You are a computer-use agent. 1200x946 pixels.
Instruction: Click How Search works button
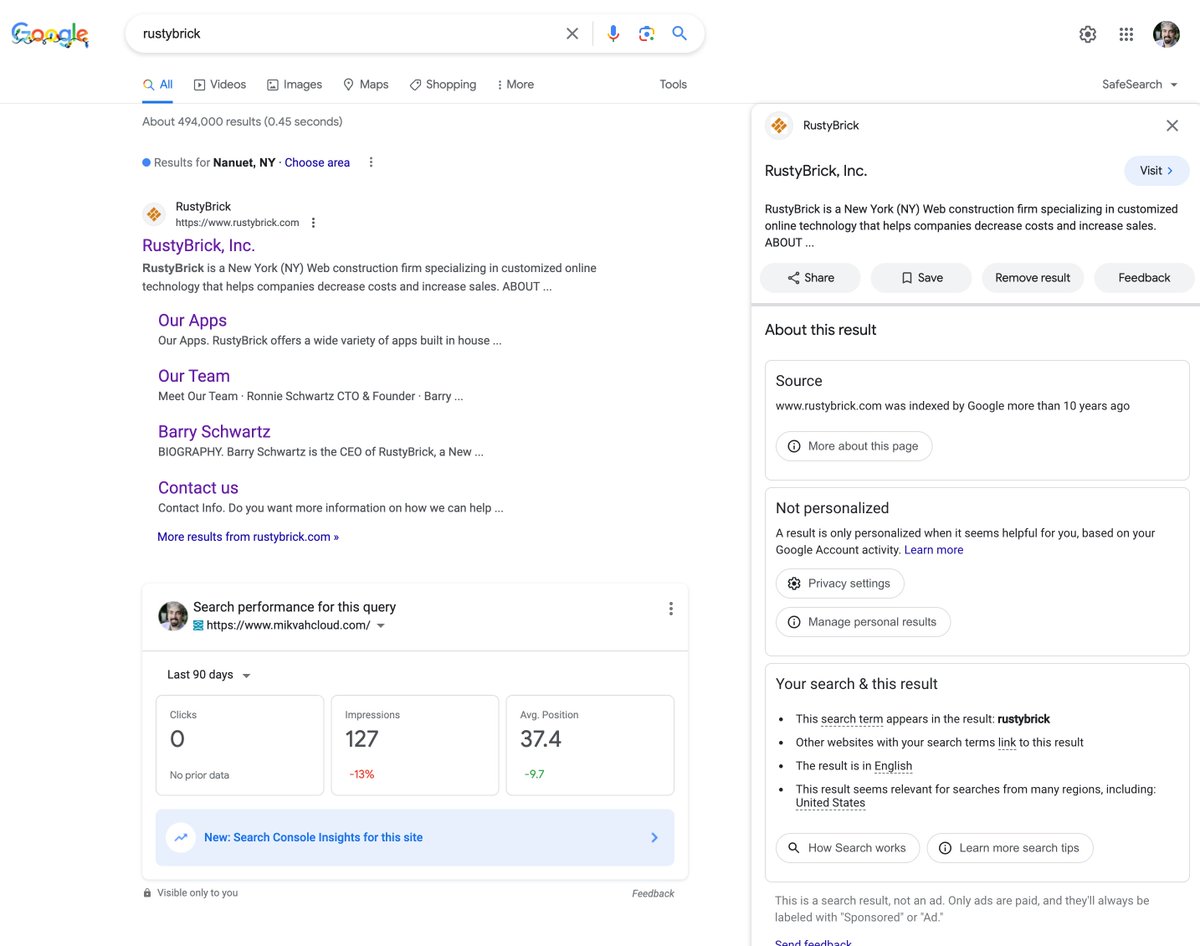point(847,848)
